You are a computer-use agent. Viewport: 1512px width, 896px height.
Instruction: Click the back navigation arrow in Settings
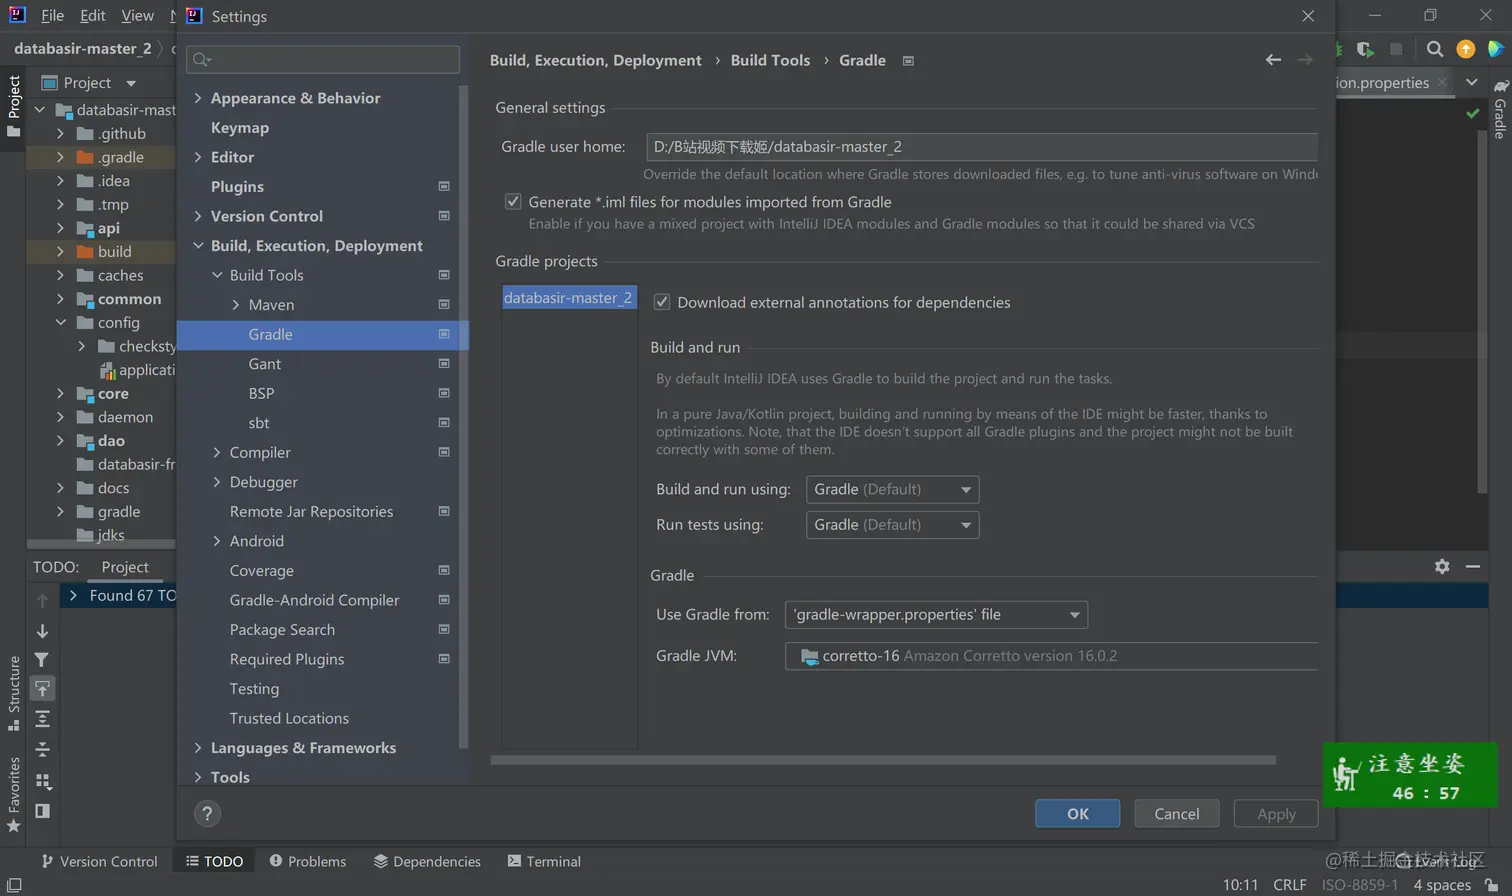tap(1273, 60)
